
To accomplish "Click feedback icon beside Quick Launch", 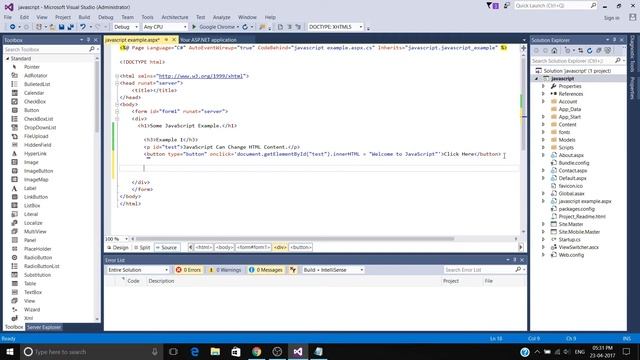I will (x=507, y=6).
